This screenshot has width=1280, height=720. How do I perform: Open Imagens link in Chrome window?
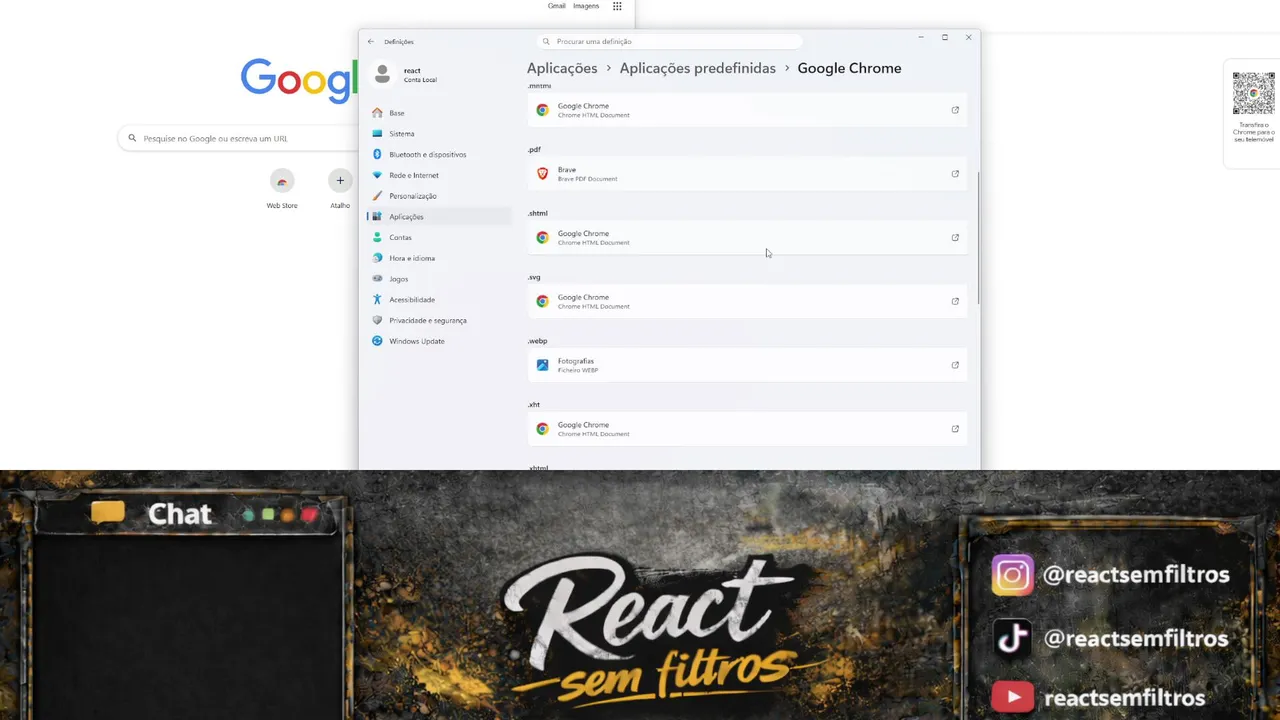pyautogui.click(x=586, y=6)
